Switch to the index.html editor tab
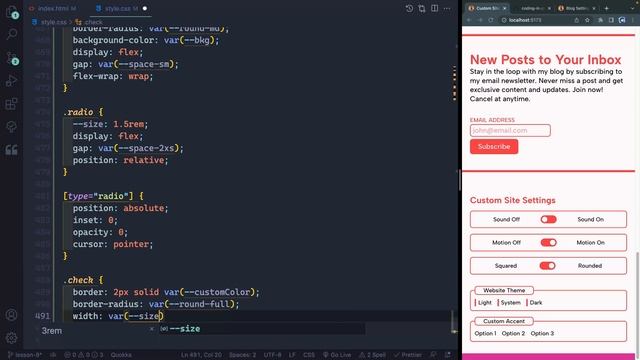640x360 pixels. click(x=53, y=8)
